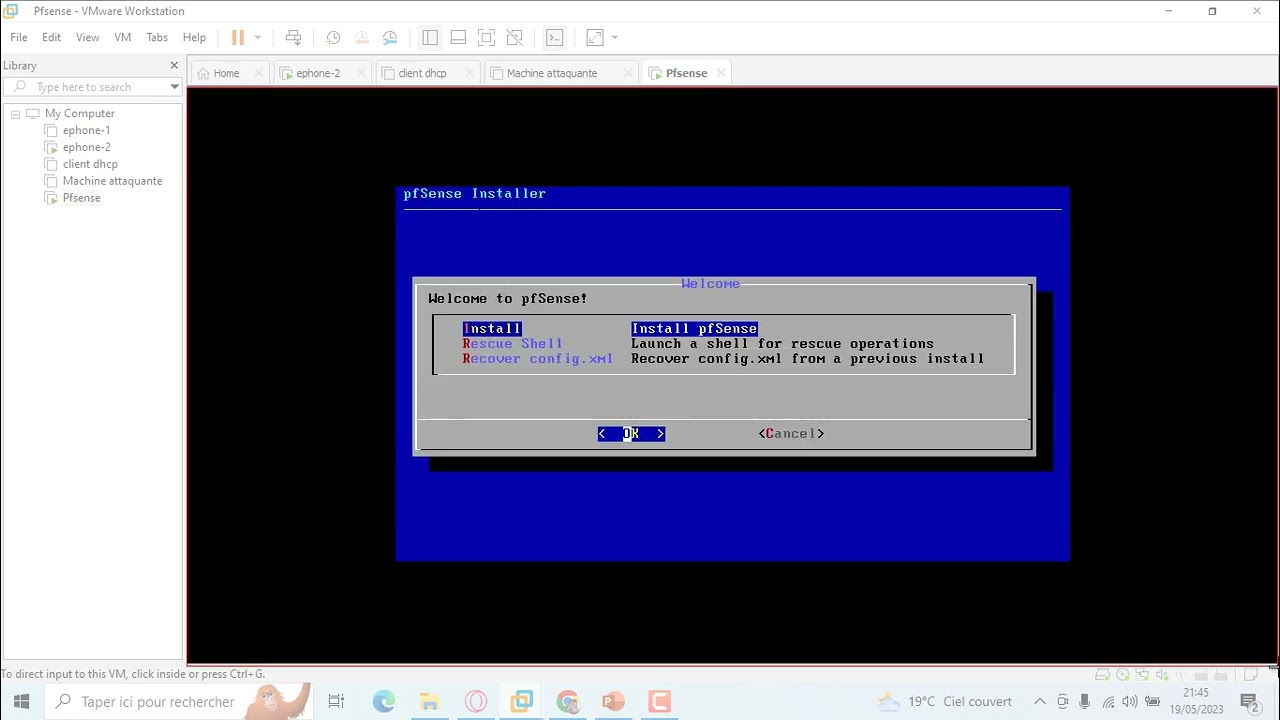Select the Rescue Shell option
The image size is (1280, 720).
512,343
